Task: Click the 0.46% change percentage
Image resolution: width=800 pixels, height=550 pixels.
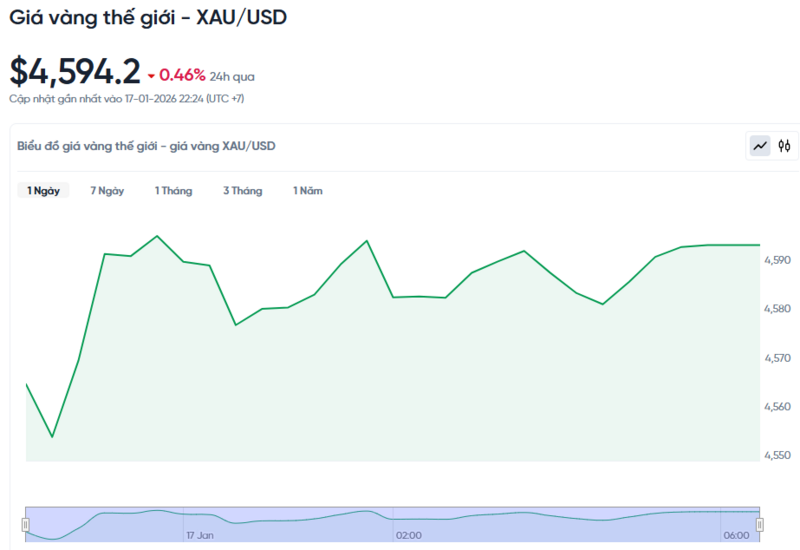Action: point(182,75)
